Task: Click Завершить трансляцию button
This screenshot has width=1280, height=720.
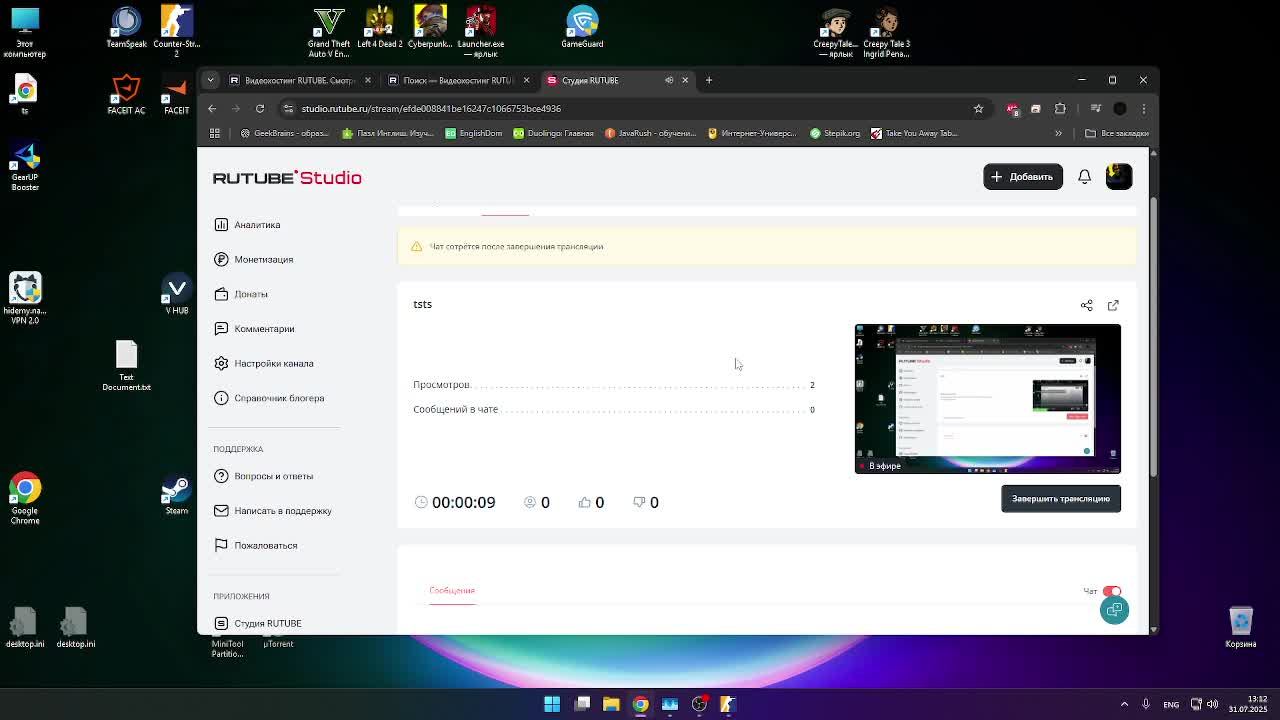Action: coord(1060,499)
